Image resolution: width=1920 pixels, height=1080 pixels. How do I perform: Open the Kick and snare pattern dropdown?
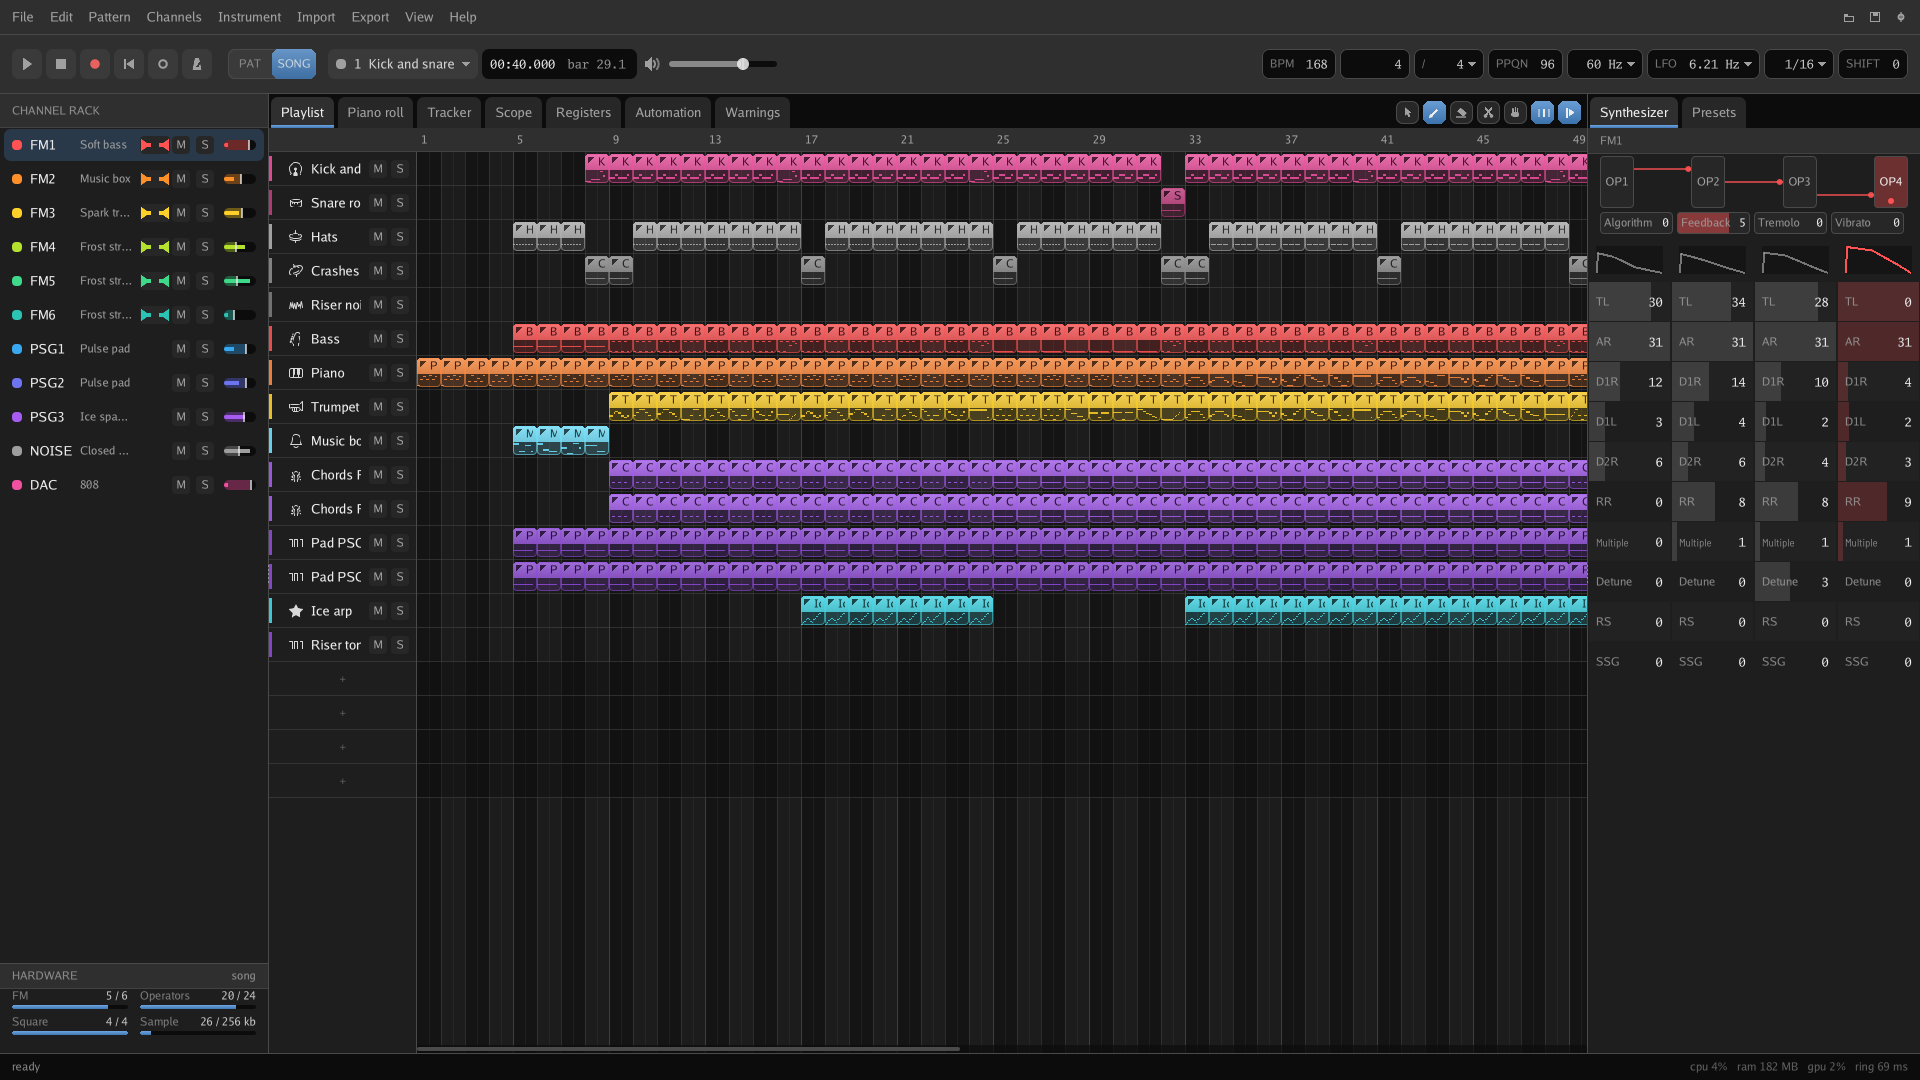coord(403,64)
